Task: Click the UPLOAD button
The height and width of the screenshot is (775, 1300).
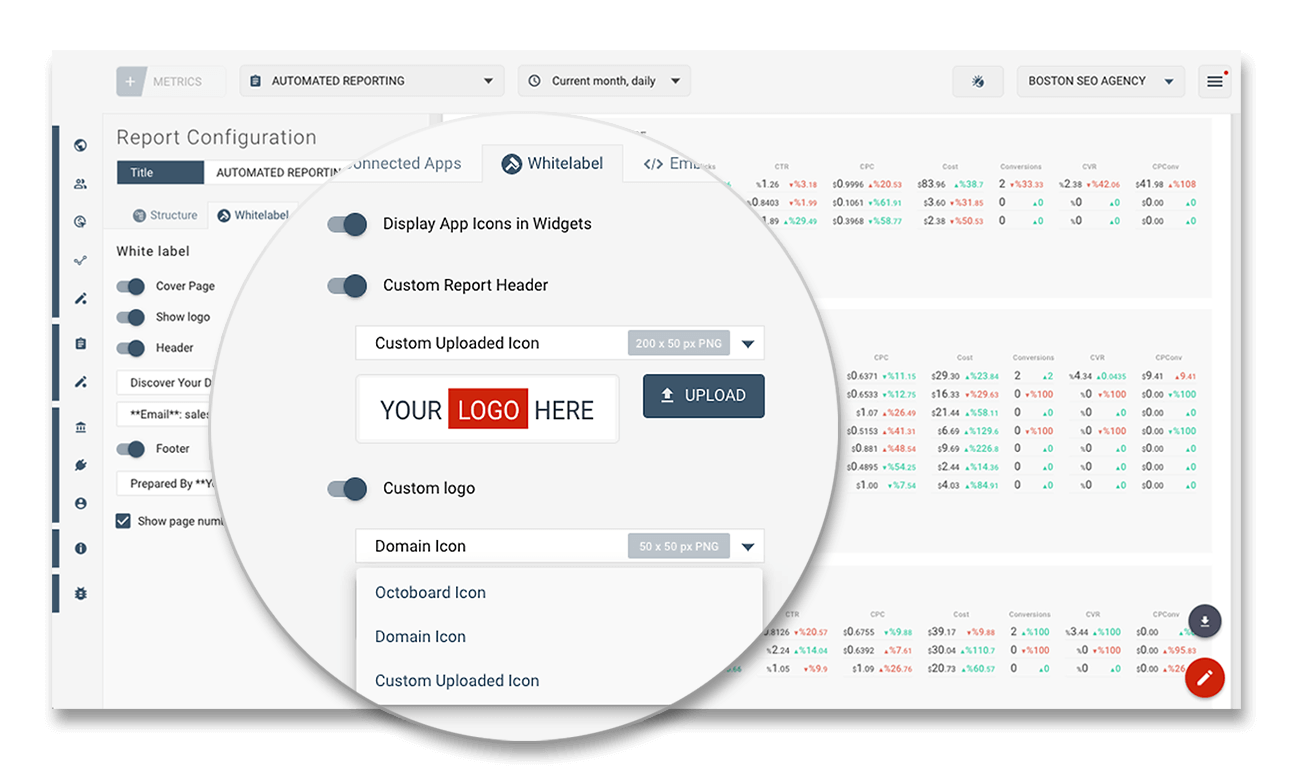Action: [x=703, y=395]
